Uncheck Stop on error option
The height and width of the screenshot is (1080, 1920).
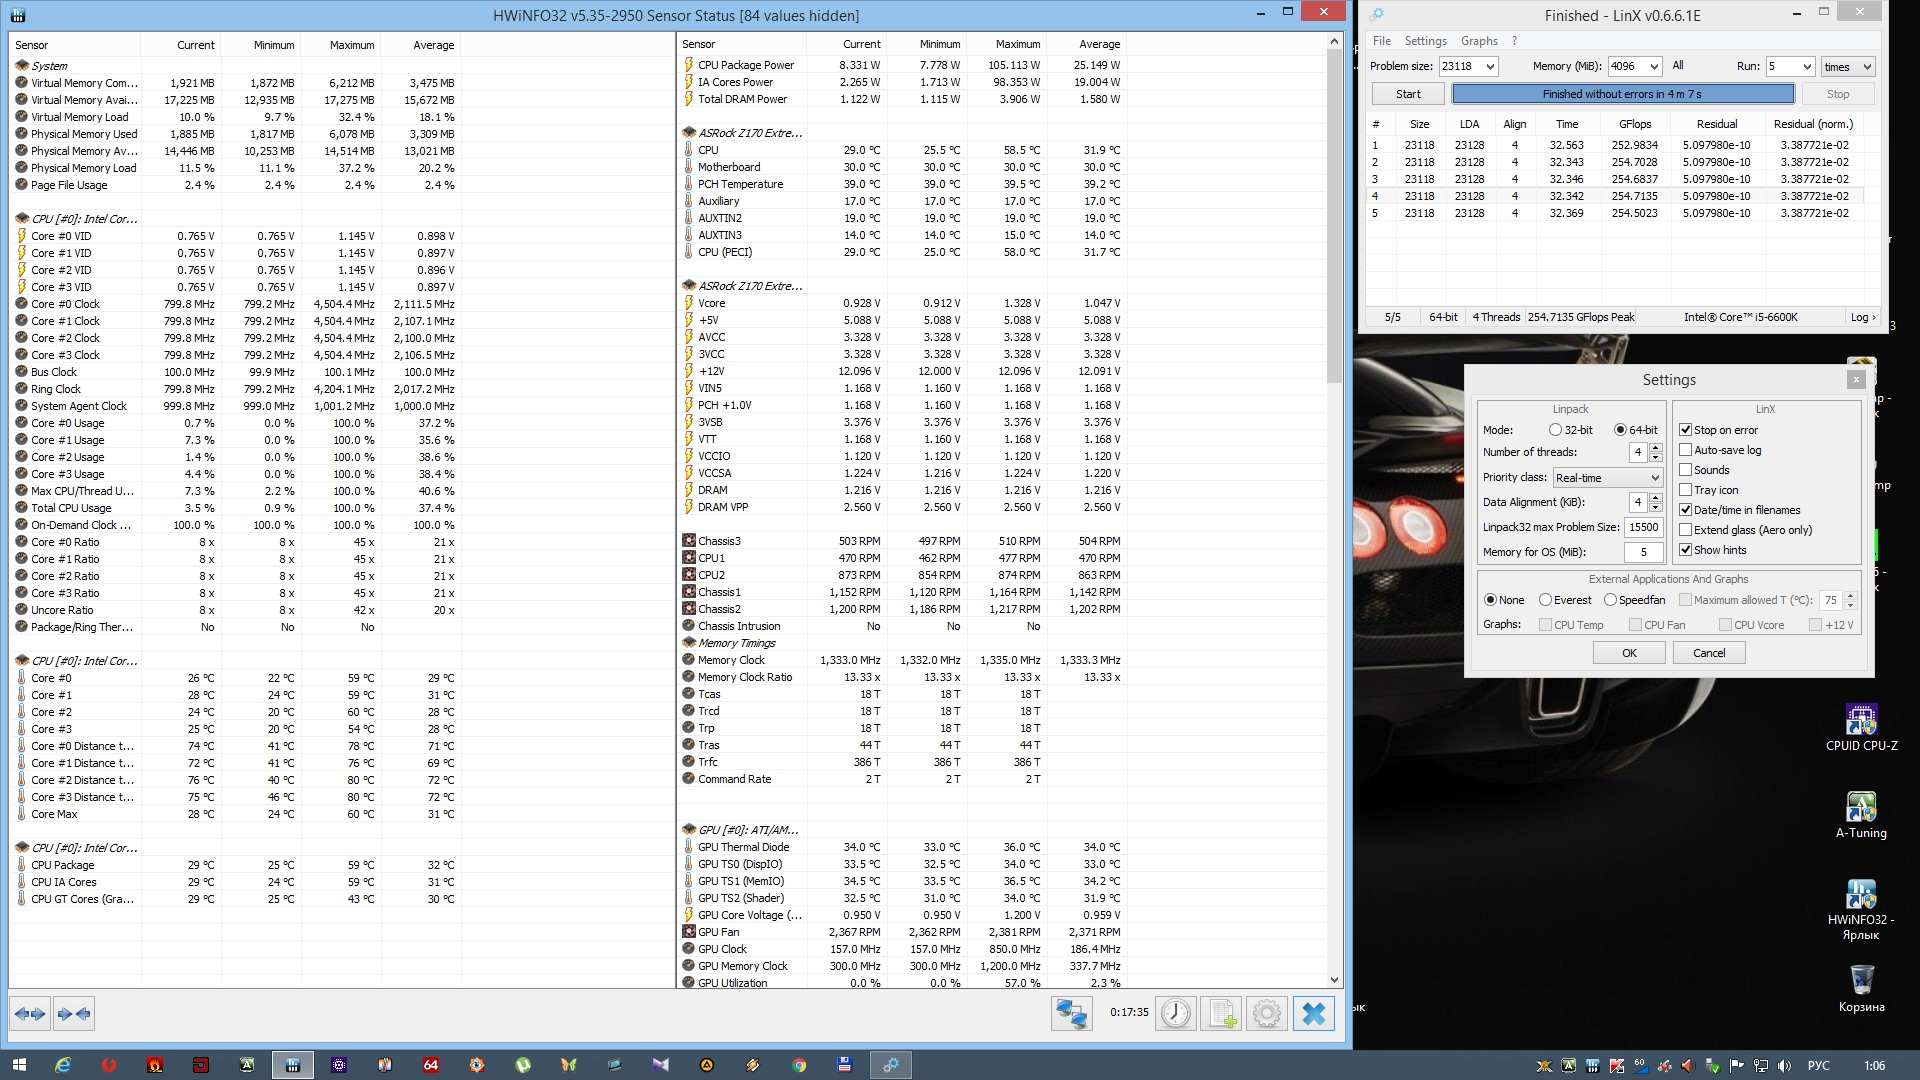(1686, 430)
